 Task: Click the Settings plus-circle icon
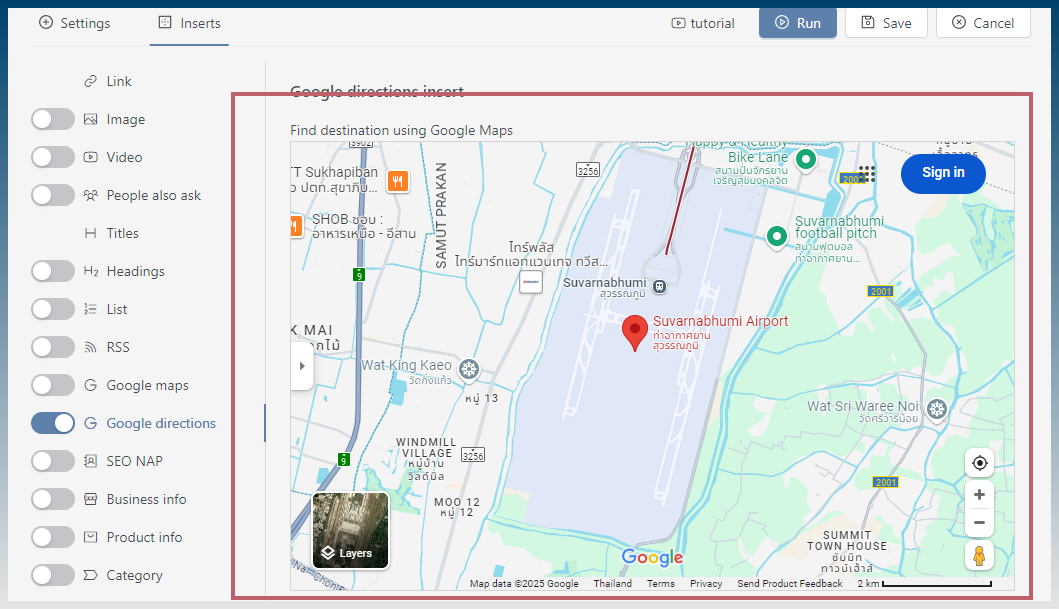(46, 22)
